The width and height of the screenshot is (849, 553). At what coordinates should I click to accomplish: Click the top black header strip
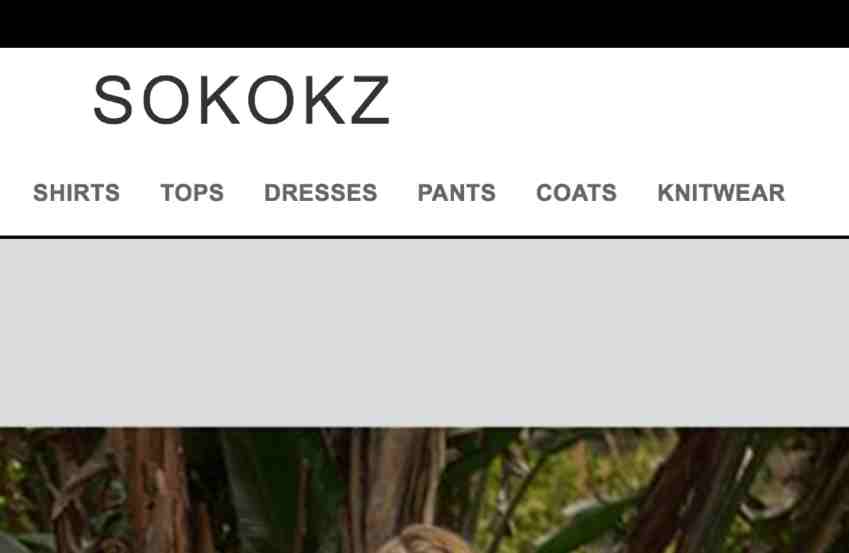coord(424,23)
